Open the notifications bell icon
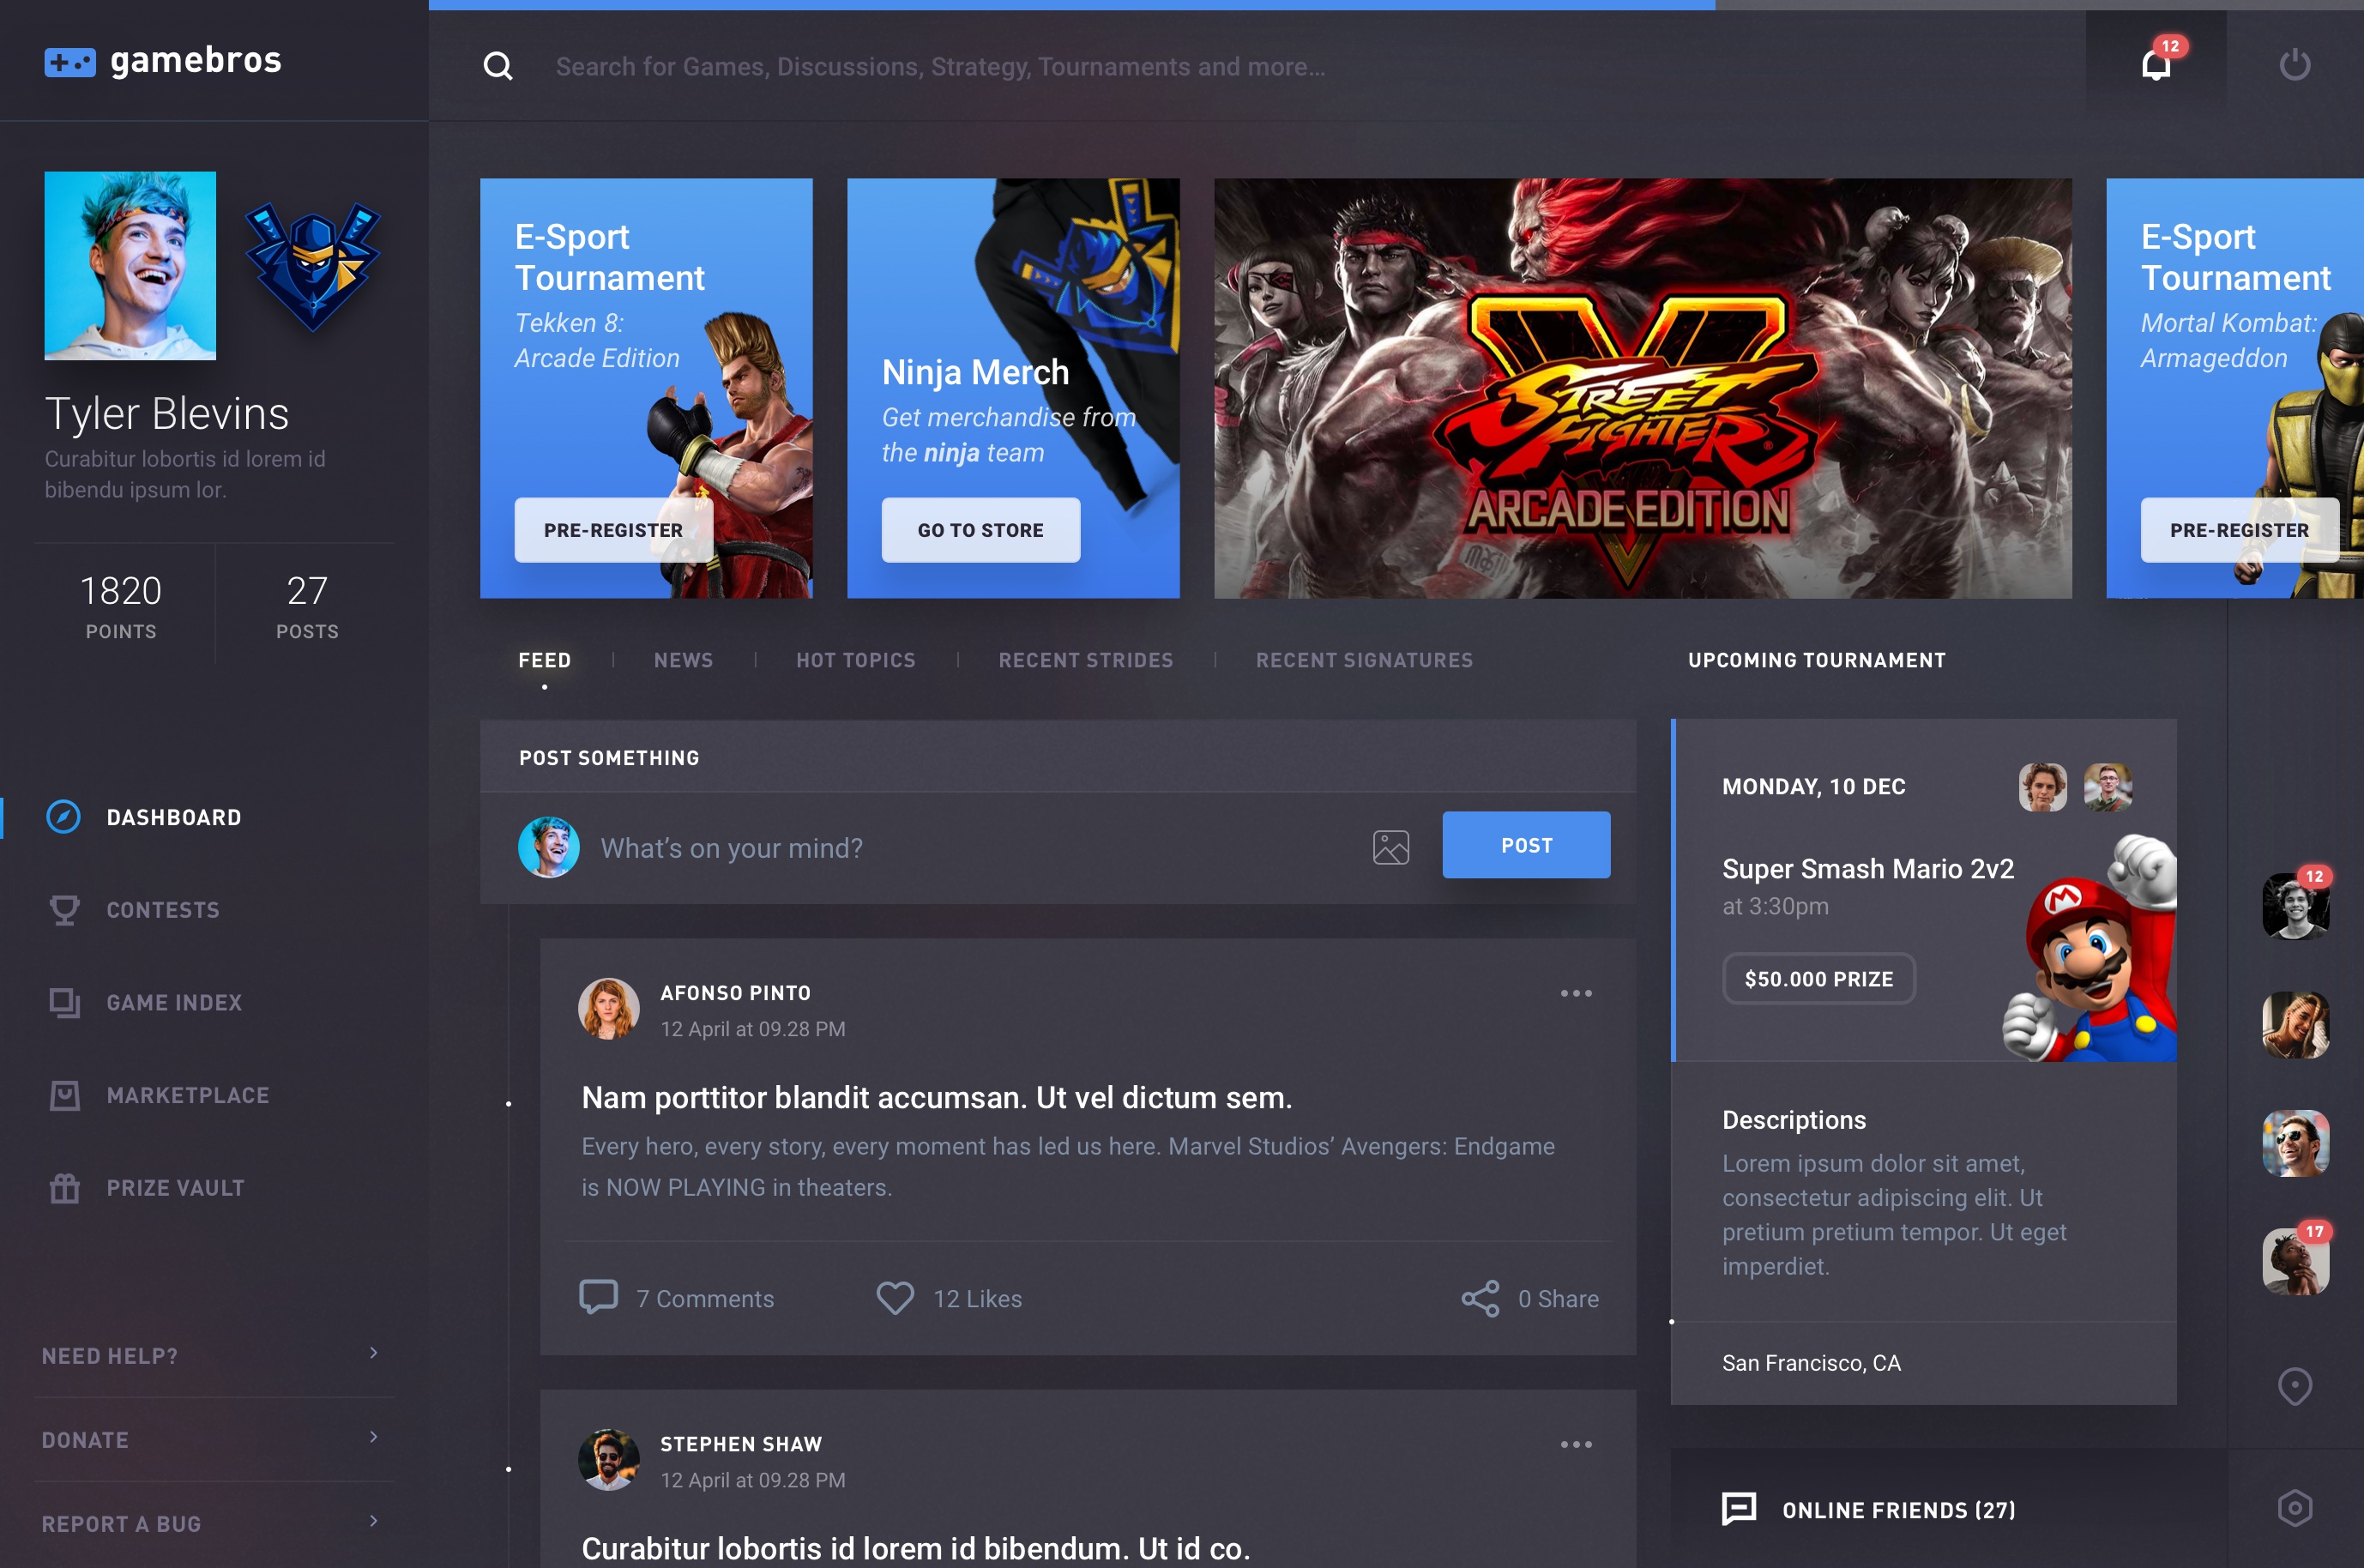The image size is (2364, 1568). point(2156,66)
